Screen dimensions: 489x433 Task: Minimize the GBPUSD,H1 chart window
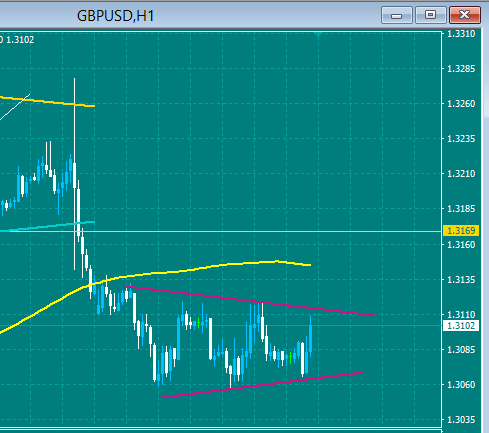396,15
